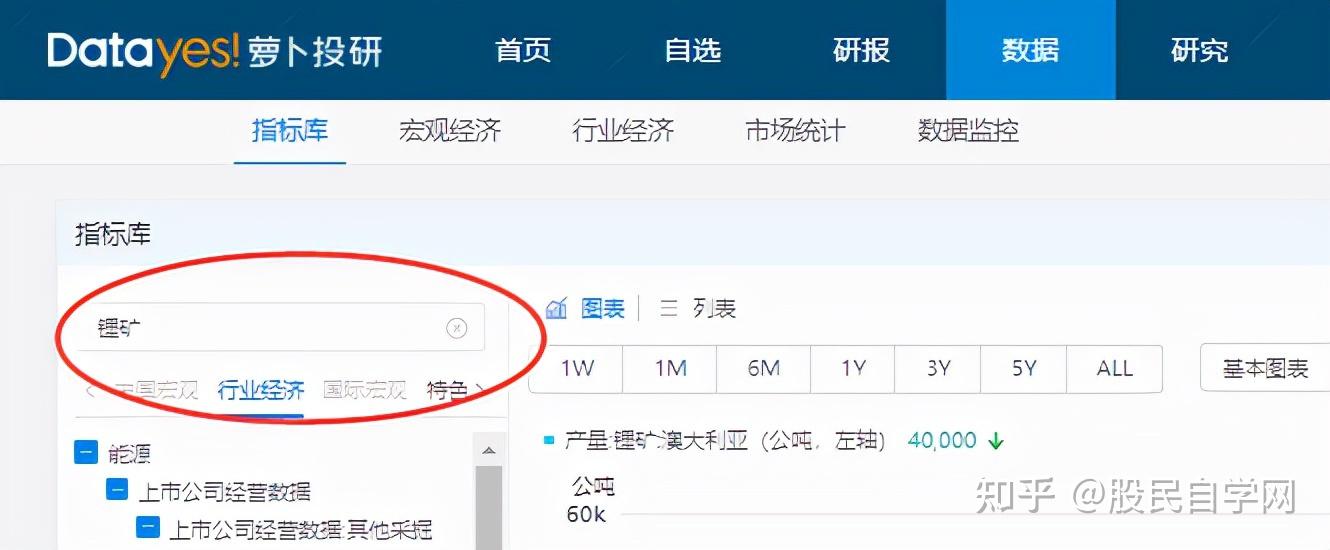Set time range to 1W
The height and width of the screenshot is (550, 1330).
[x=576, y=369]
